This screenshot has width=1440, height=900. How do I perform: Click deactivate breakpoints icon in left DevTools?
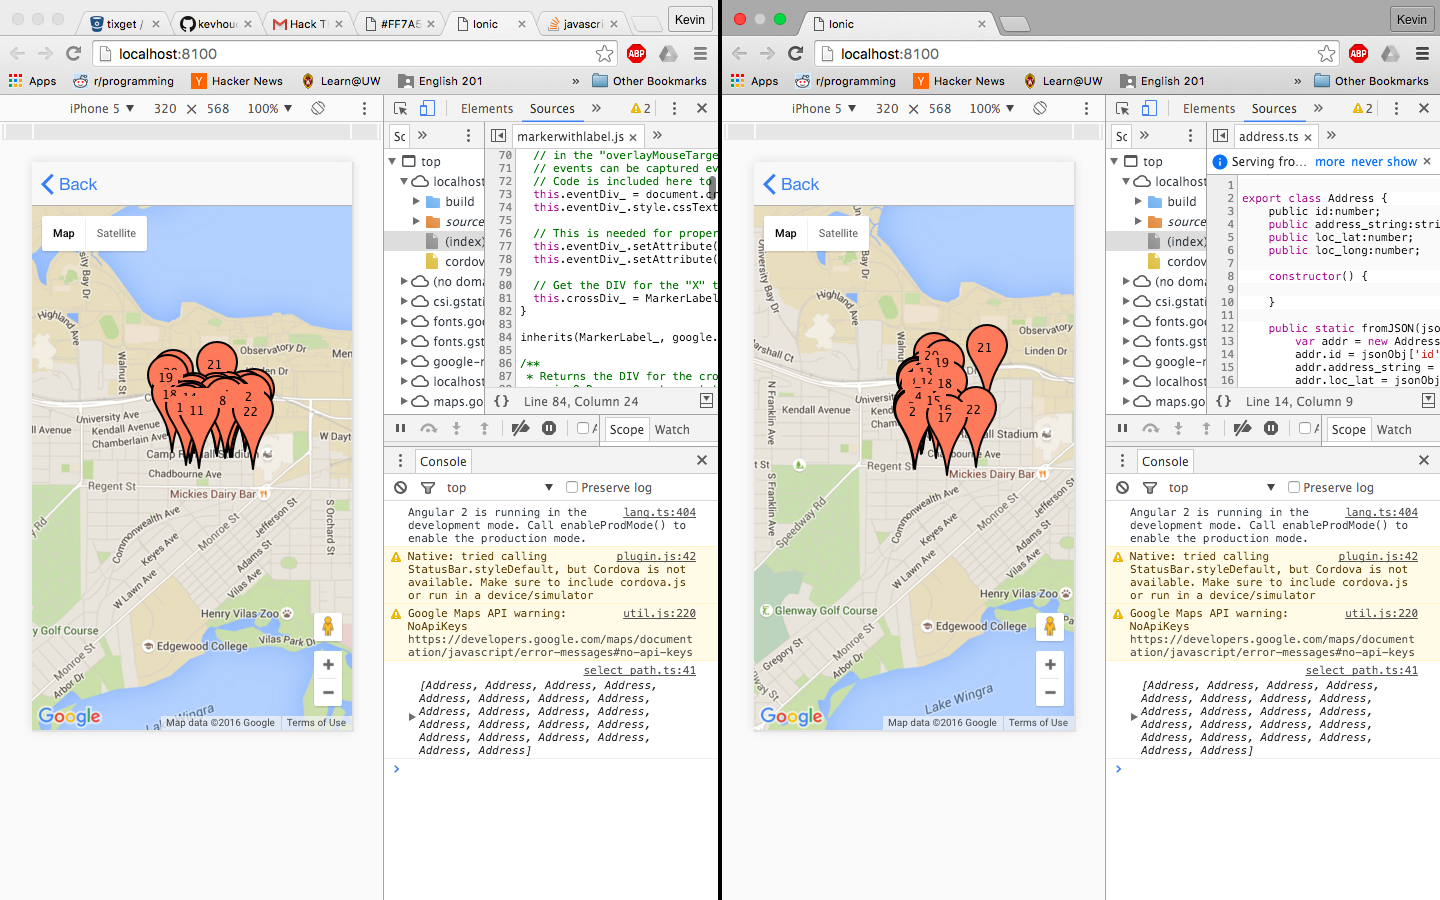520,428
